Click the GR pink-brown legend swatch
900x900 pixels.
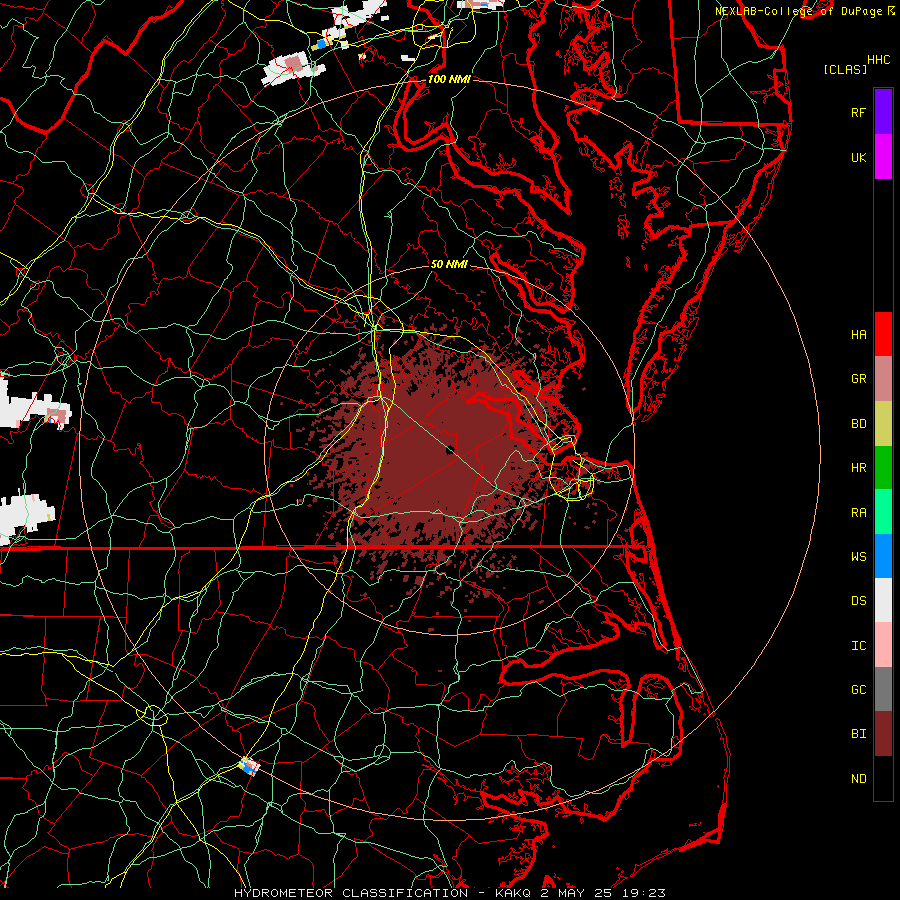coord(883,379)
